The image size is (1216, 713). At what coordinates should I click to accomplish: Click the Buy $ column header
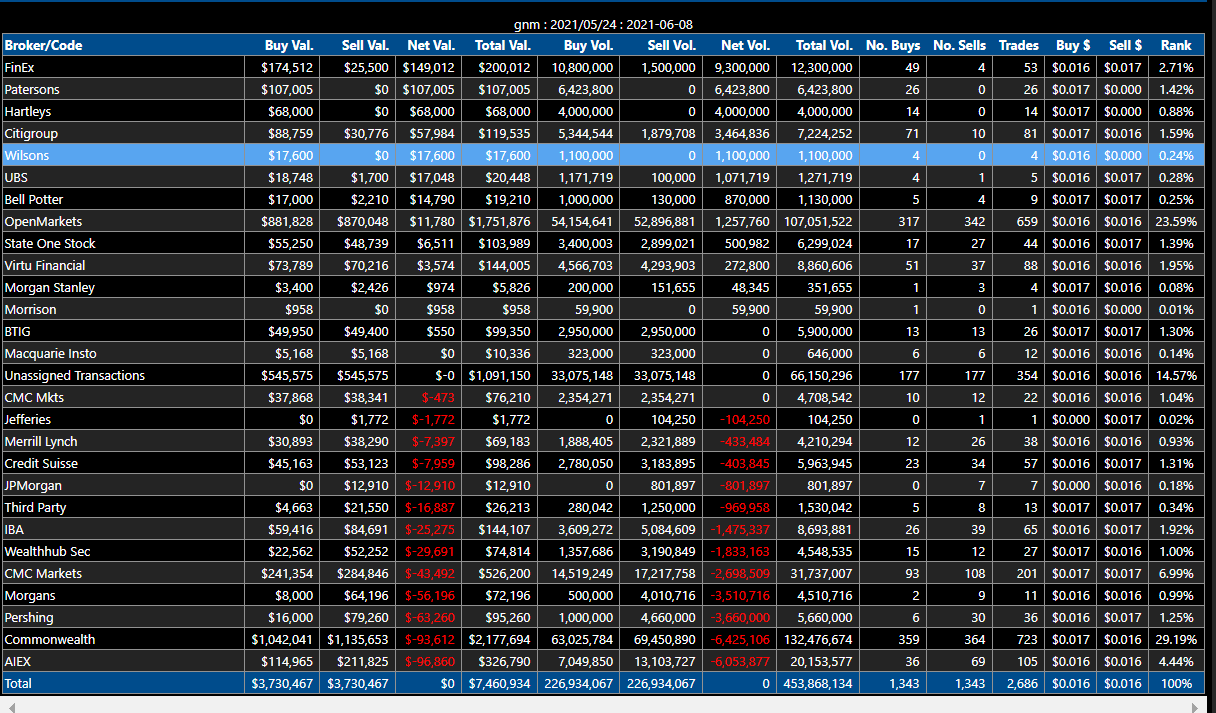1074,45
